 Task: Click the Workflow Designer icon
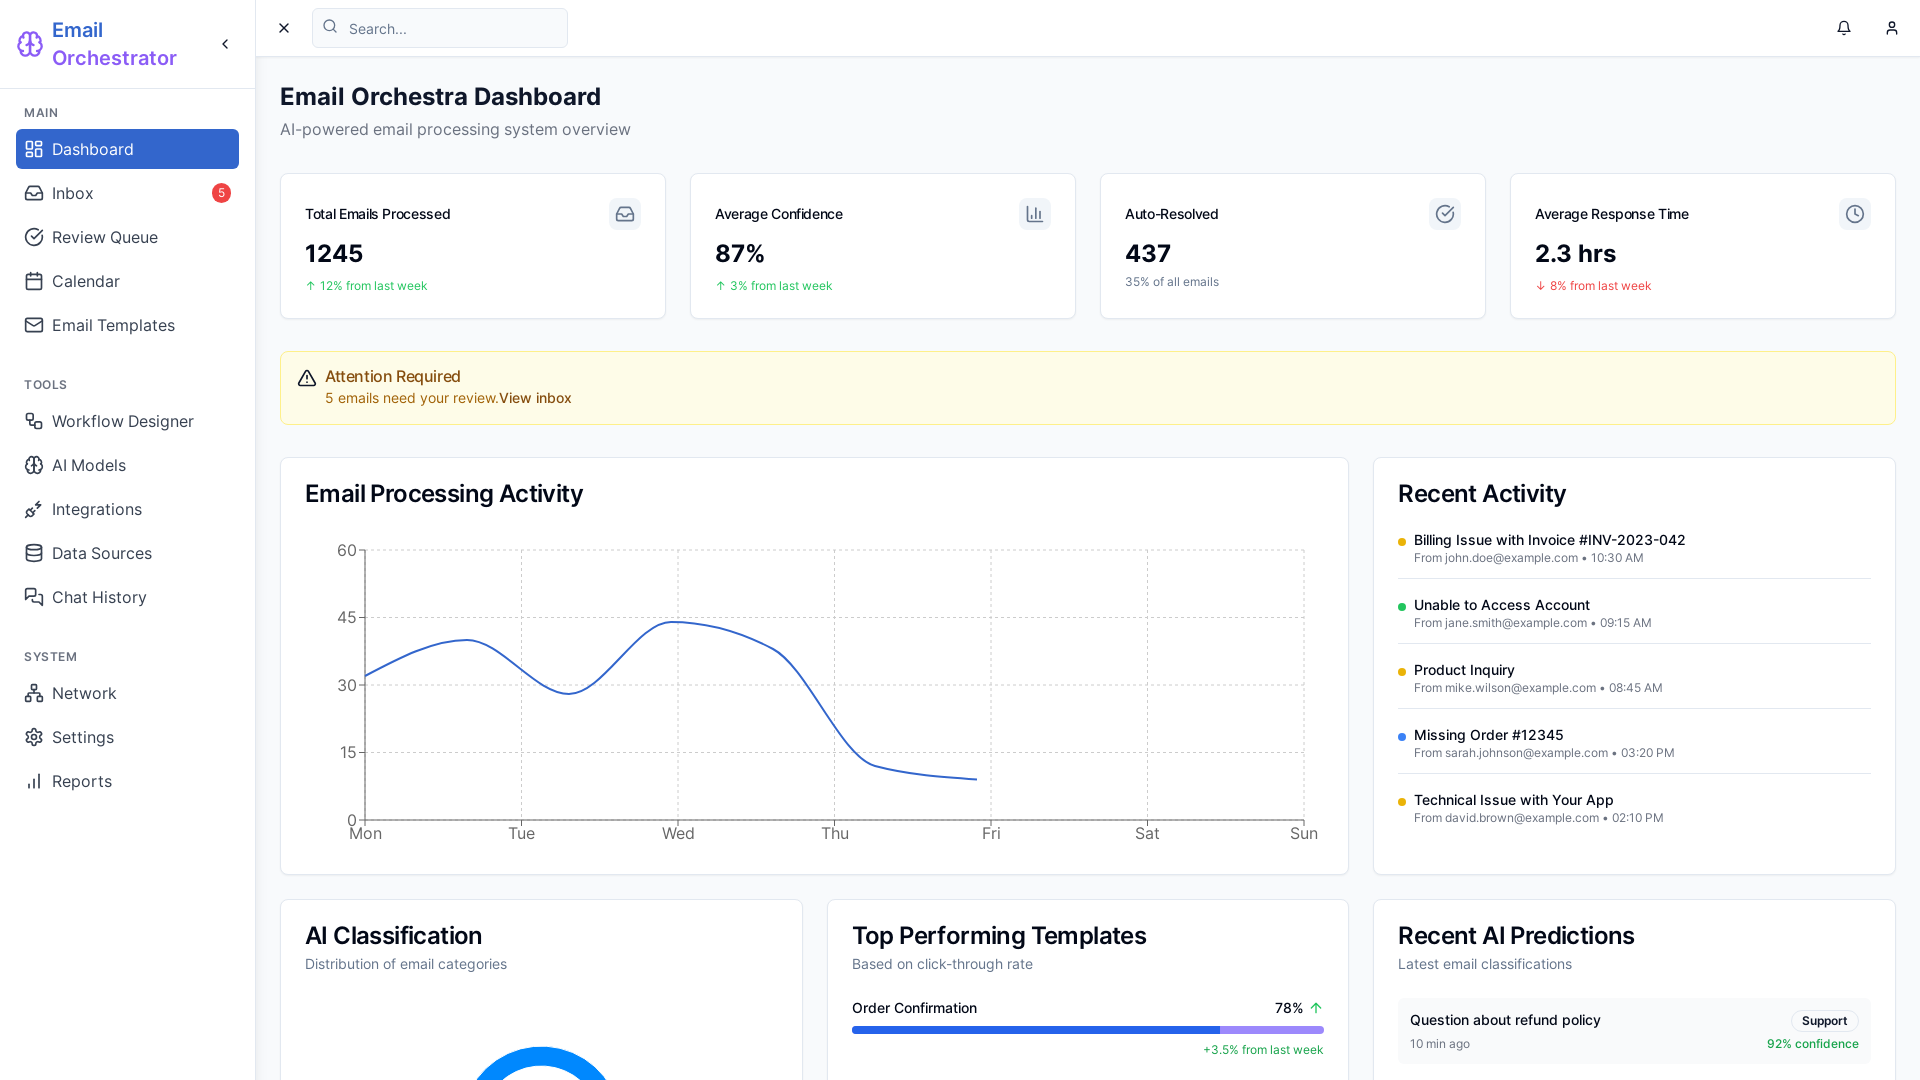click(34, 421)
